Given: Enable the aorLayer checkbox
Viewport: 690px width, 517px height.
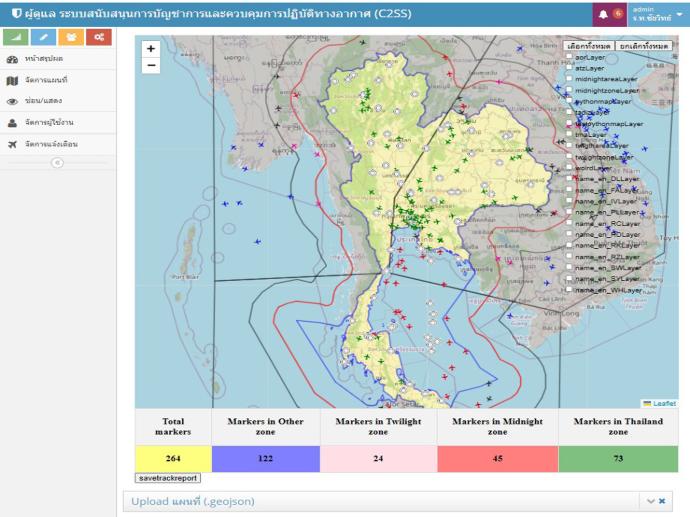Looking at the screenshot, I should tap(569, 57).
